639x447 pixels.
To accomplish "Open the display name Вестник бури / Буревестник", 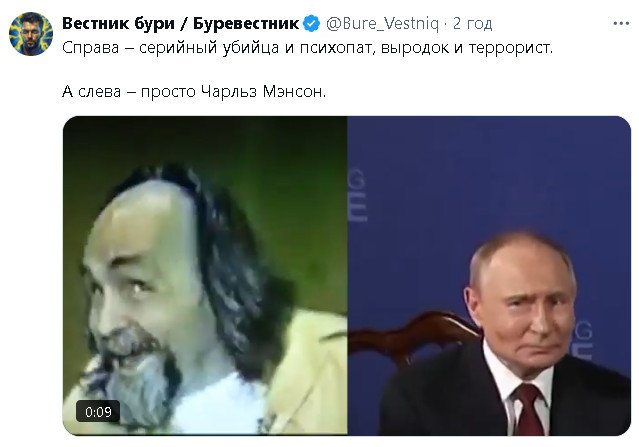I will click(181, 24).
